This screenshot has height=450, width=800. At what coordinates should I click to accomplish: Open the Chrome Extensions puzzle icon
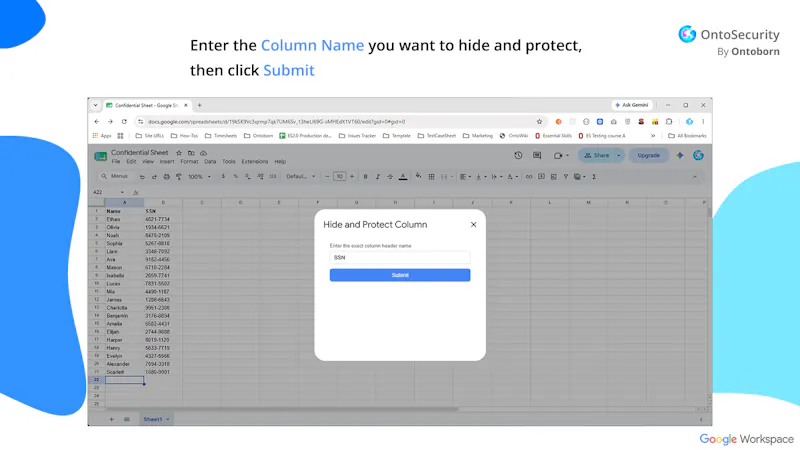tap(669, 121)
